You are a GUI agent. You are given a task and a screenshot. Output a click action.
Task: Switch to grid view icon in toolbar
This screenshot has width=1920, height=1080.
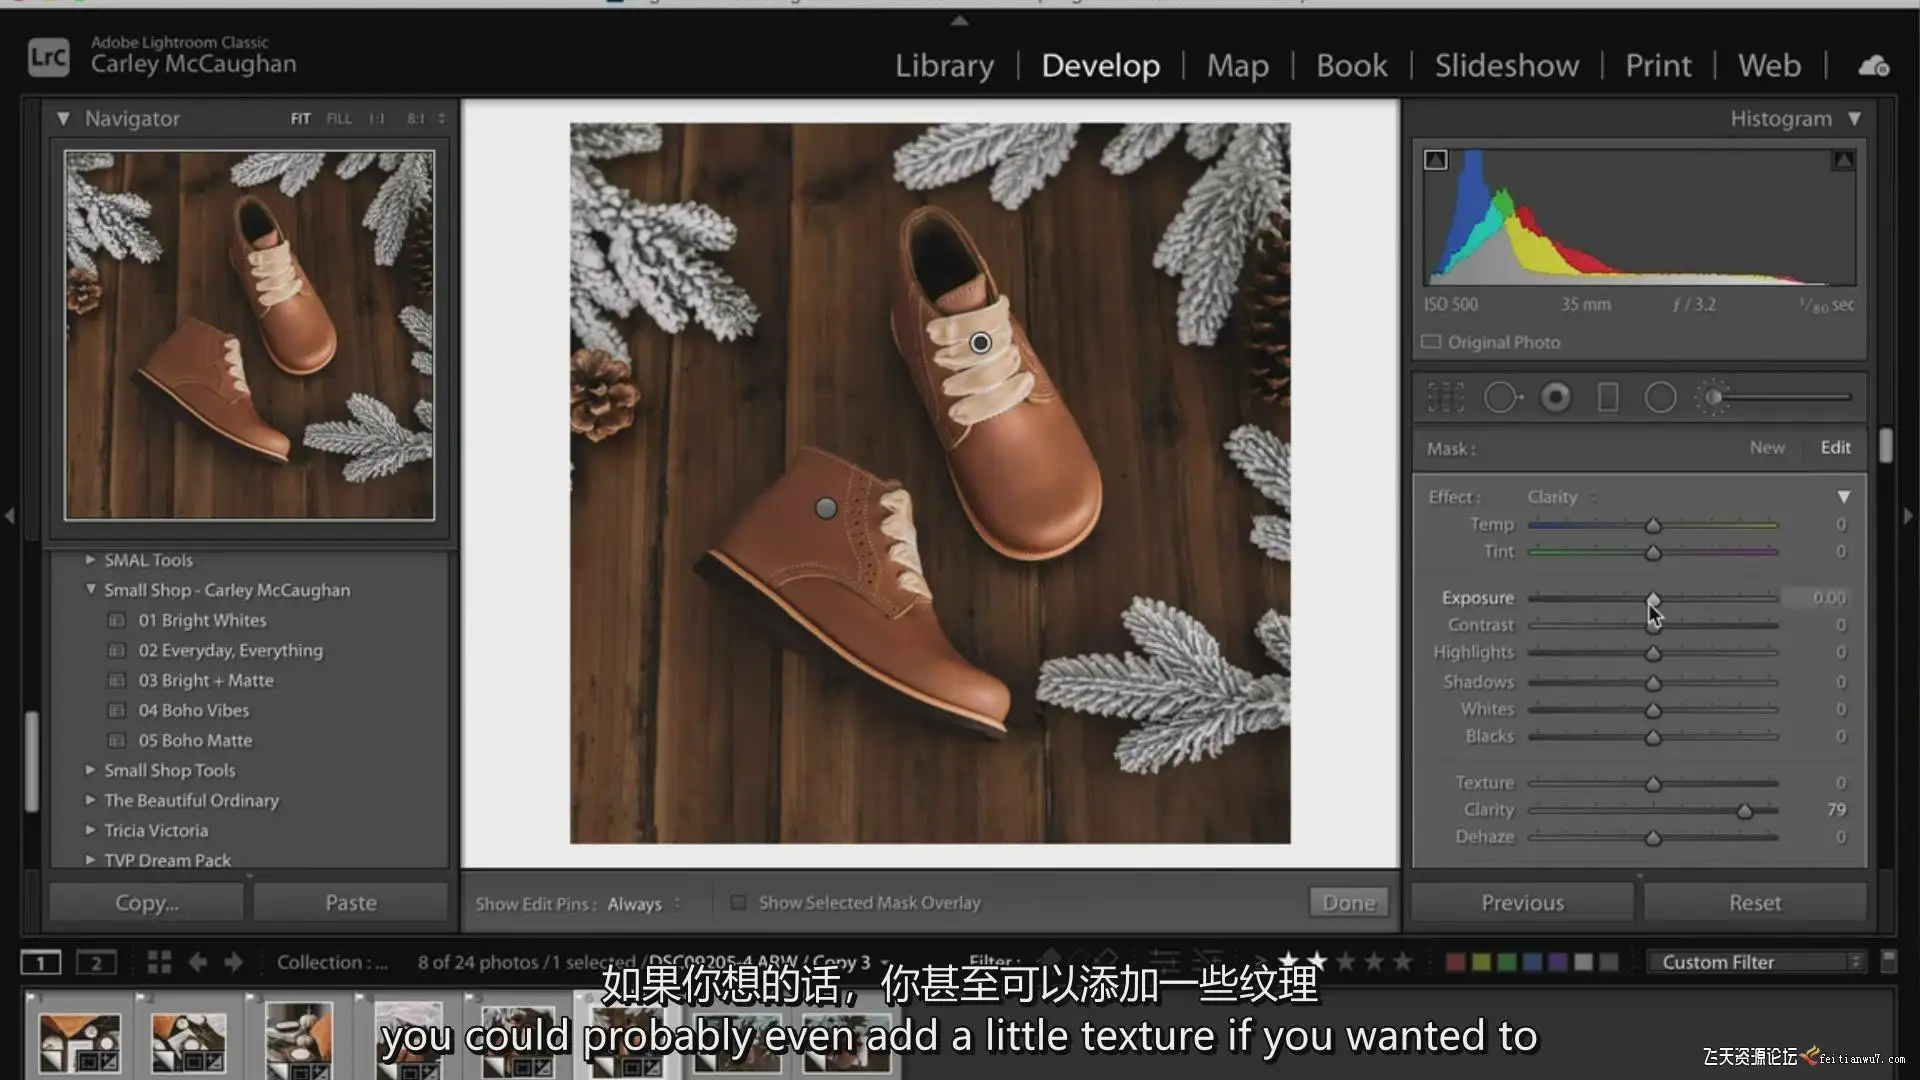(159, 962)
